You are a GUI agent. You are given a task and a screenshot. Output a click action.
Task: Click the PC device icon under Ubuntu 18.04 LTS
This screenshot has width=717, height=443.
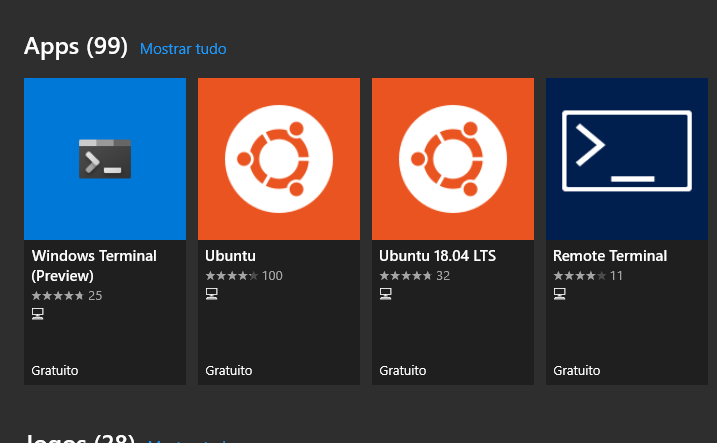[x=385, y=294]
